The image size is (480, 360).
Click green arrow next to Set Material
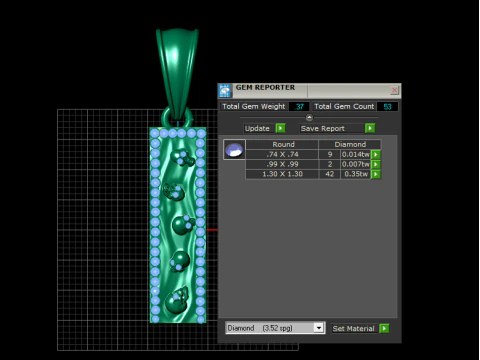[384, 329]
